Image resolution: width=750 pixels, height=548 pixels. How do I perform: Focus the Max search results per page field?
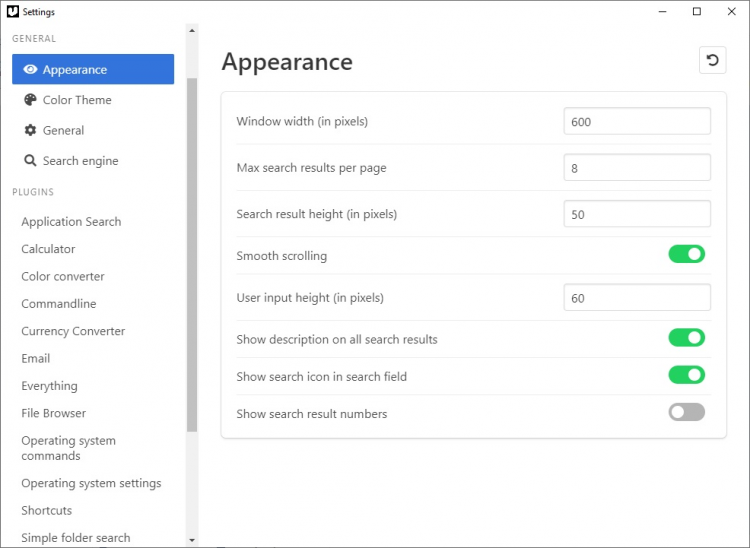coord(636,168)
